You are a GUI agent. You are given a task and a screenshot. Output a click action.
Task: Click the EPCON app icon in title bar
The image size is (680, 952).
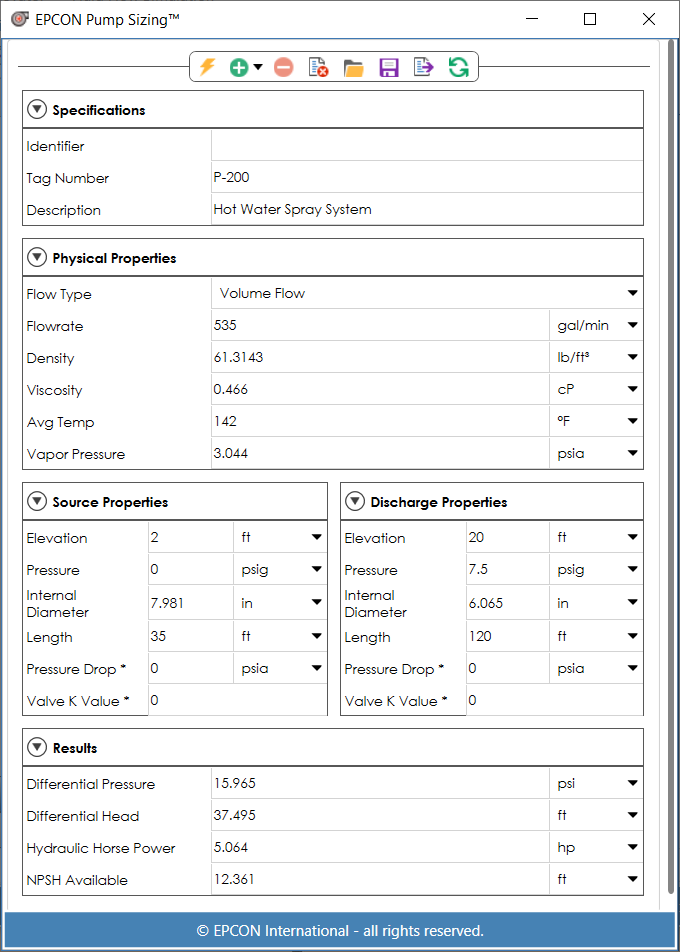tap(20, 19)
